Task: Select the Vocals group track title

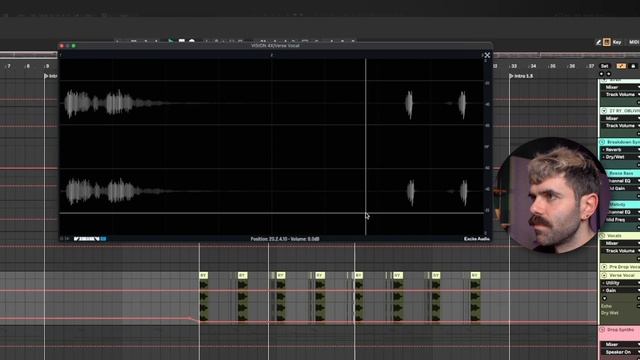Action: (x=614, y=236)
